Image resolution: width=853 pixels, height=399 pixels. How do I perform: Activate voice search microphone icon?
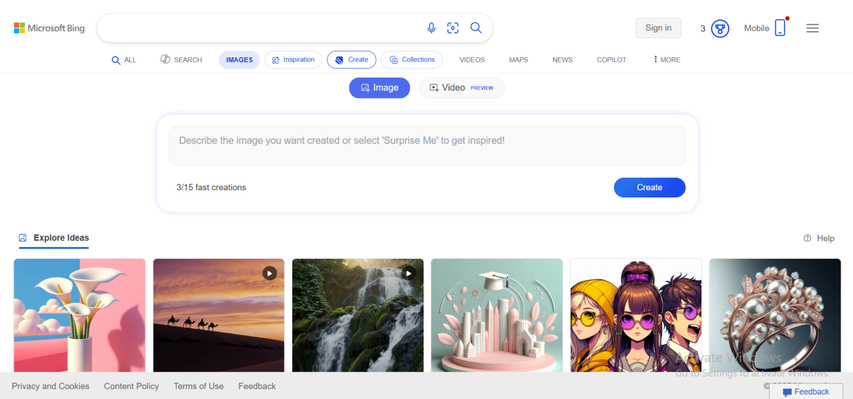tap(431, 28)
